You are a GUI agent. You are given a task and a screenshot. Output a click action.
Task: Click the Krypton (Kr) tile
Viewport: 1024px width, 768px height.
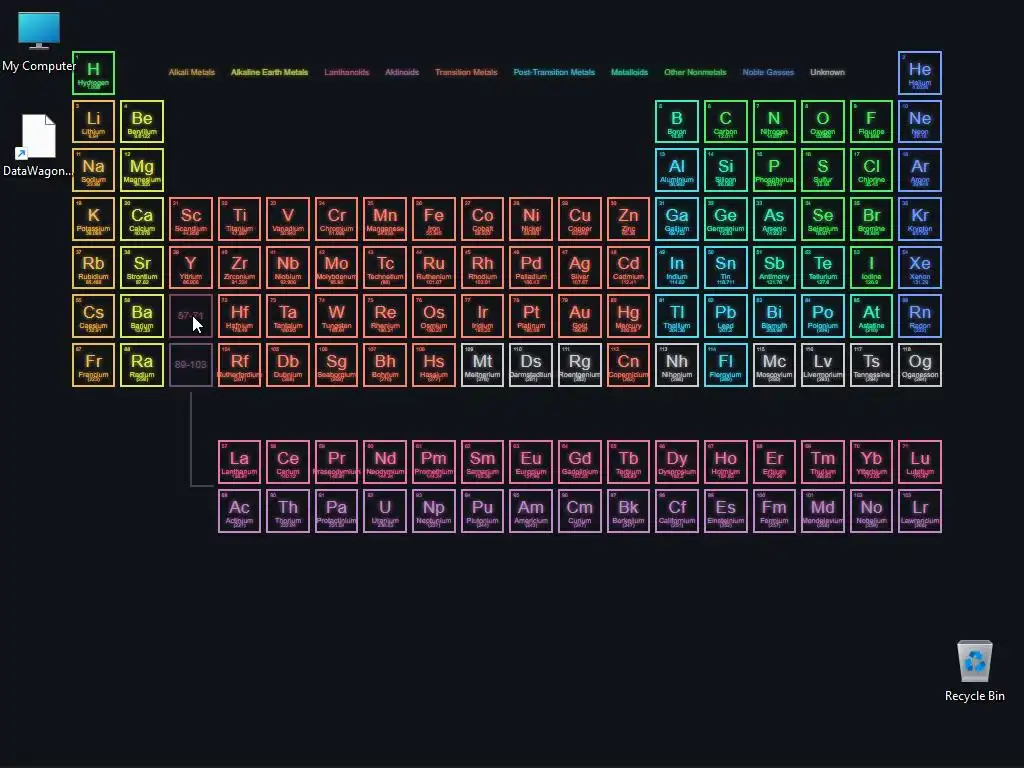(x=920, y=219)
